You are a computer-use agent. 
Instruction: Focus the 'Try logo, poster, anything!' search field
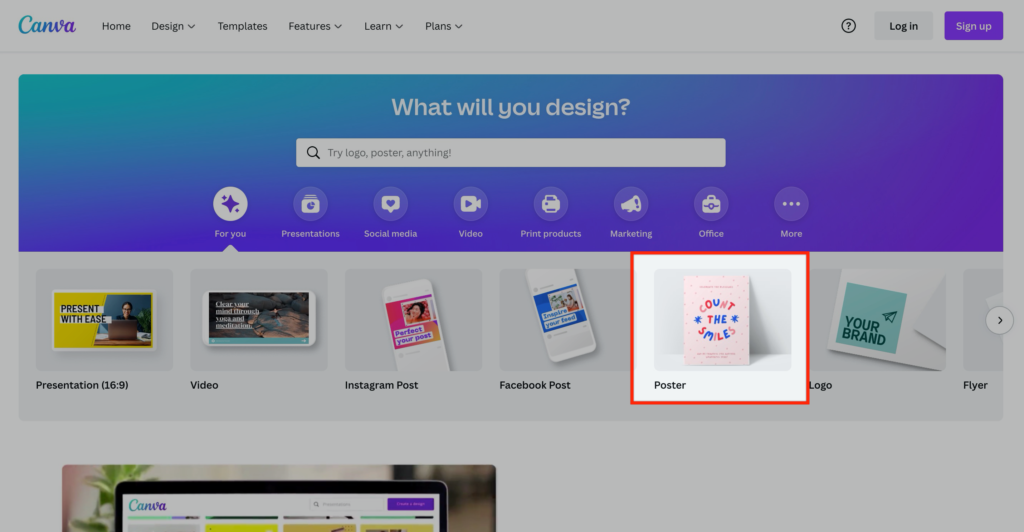(511, 152)
